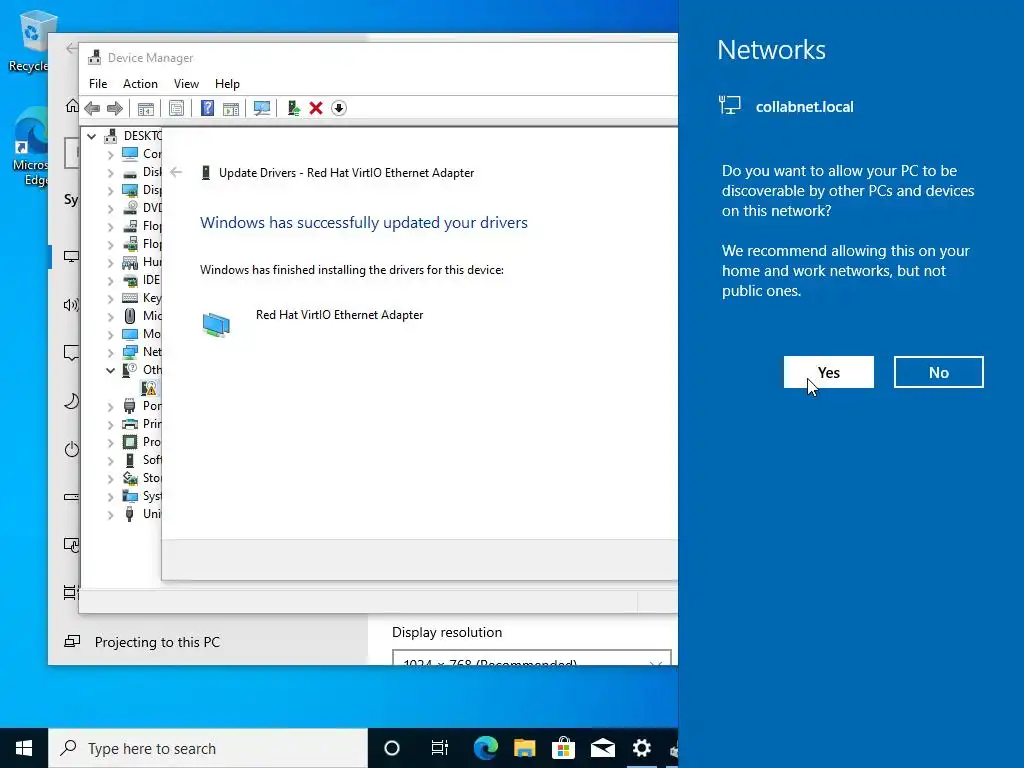This screenshot has height=768, width=1024.
Task: Click Yes to allow network discovery
Action: click(x=828, y=372)
